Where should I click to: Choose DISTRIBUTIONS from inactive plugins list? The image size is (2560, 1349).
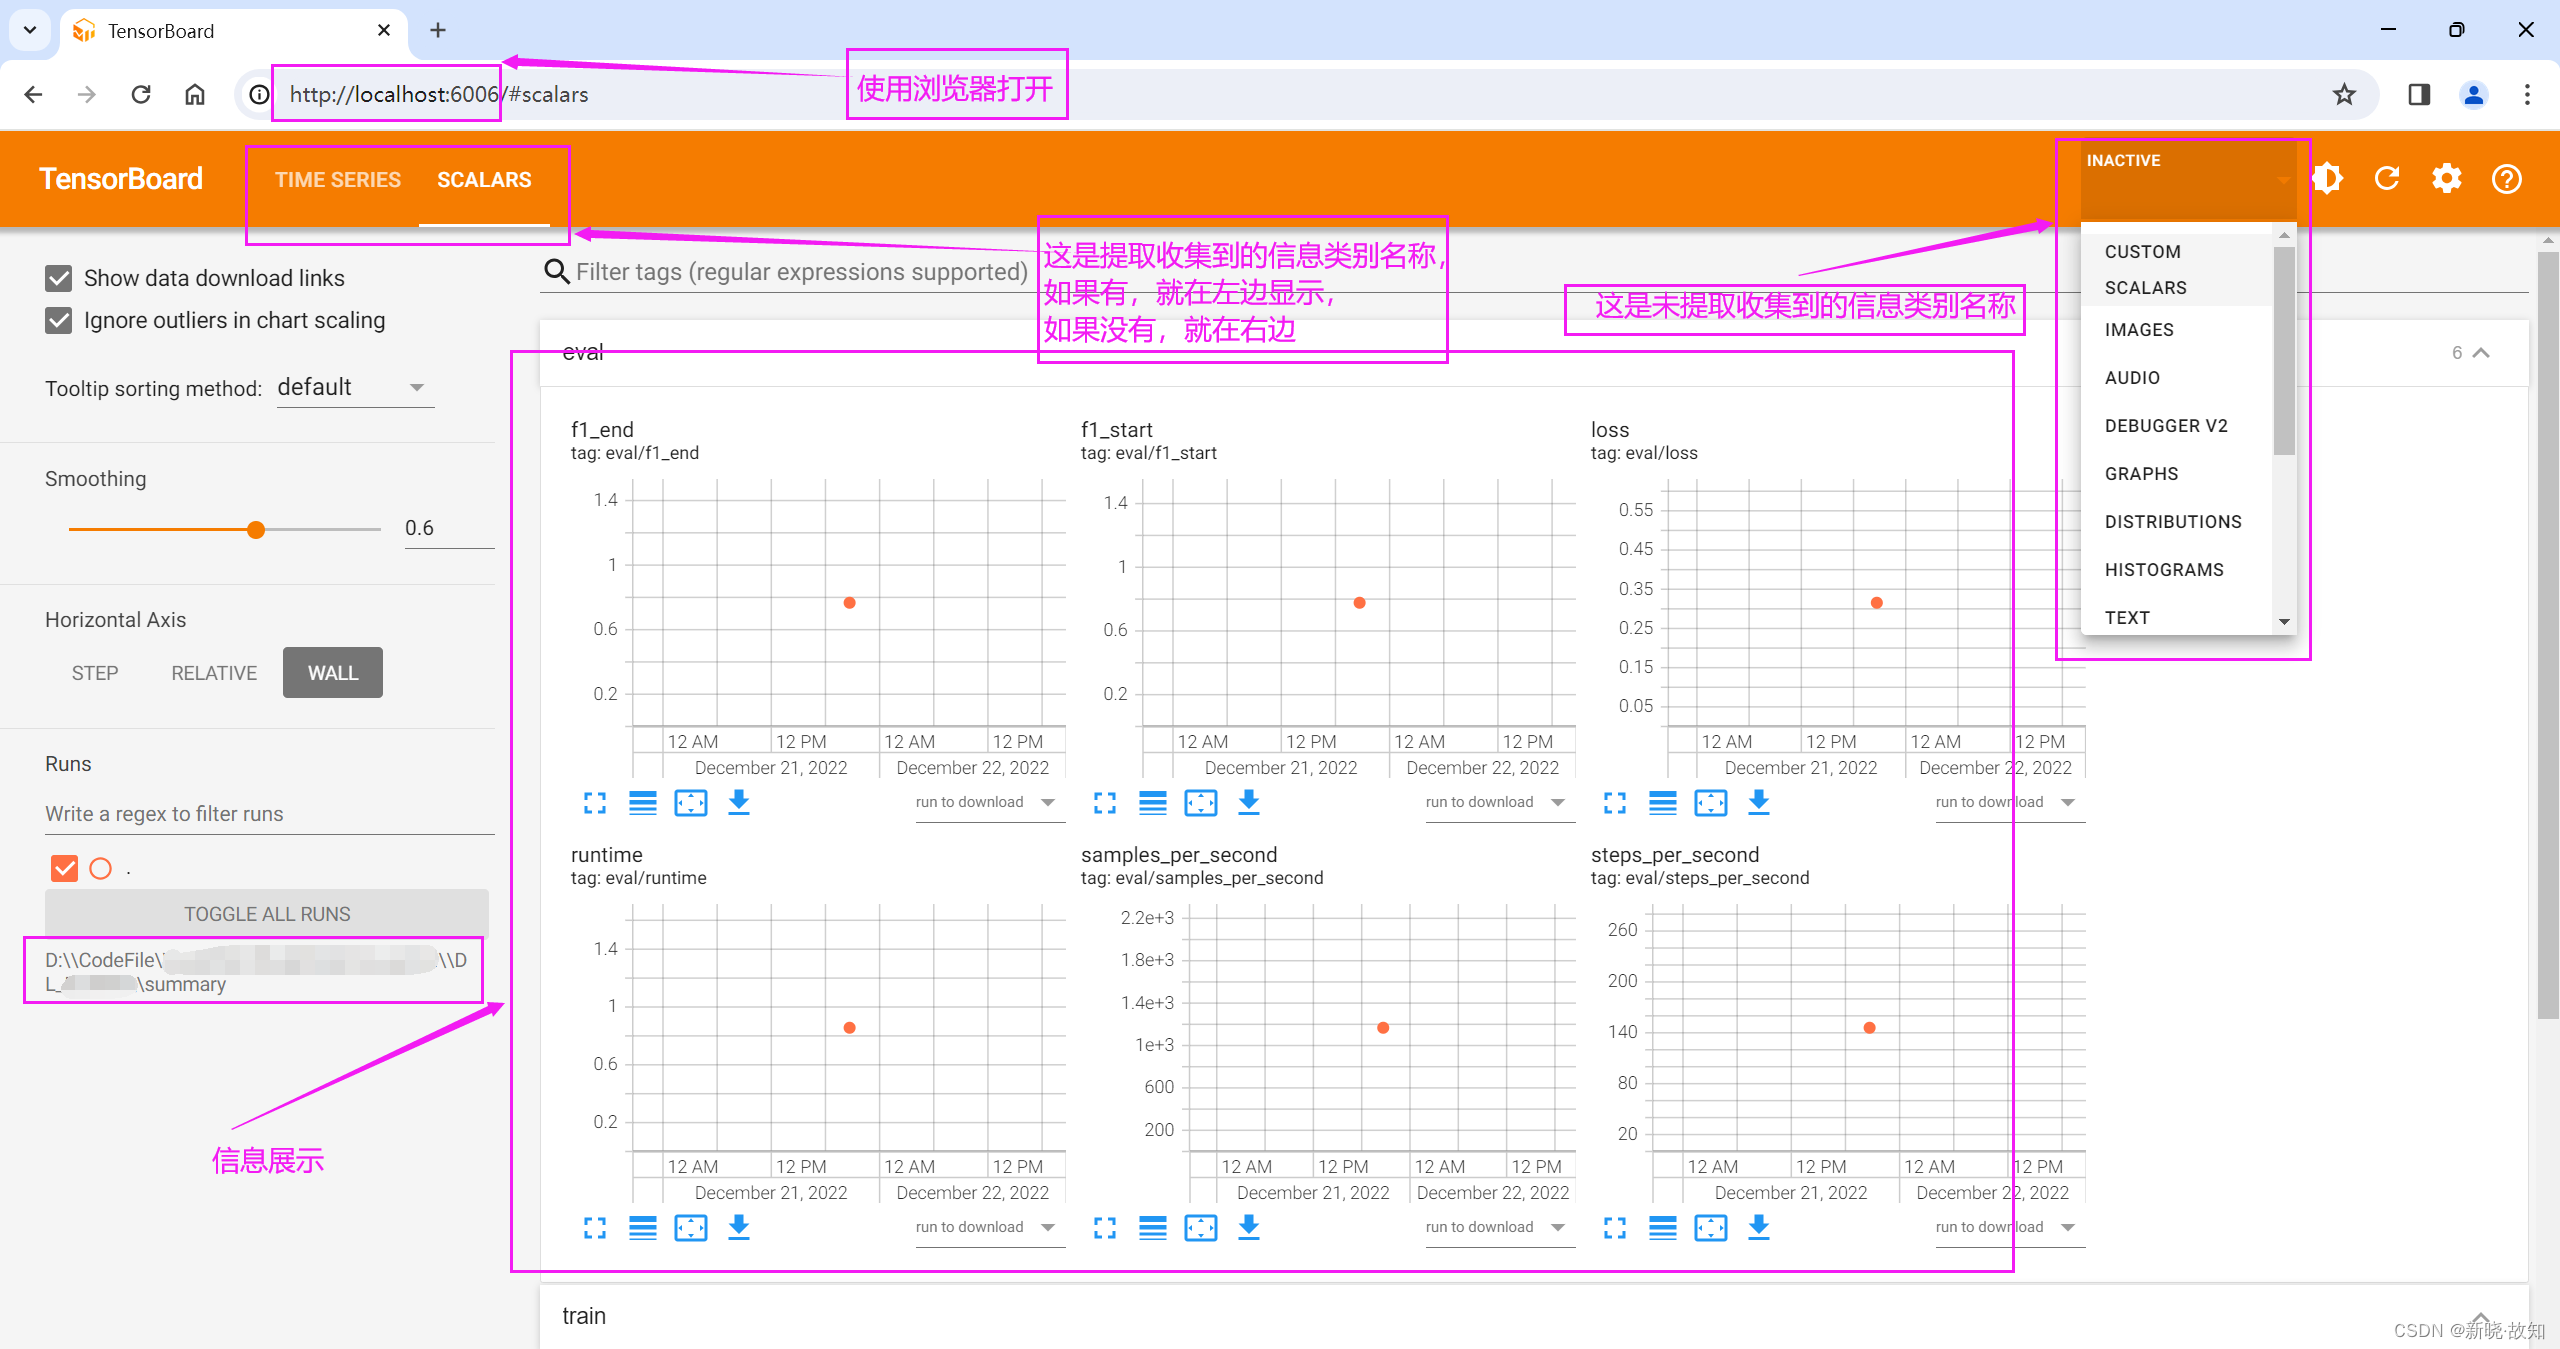(2176, 522)
